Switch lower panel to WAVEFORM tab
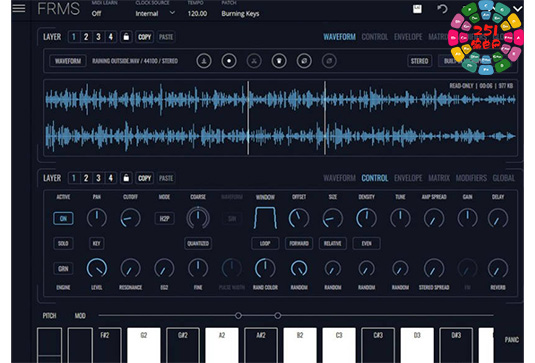Image resolution: width=535 pixels, height=363 pixels. (339, 178)
